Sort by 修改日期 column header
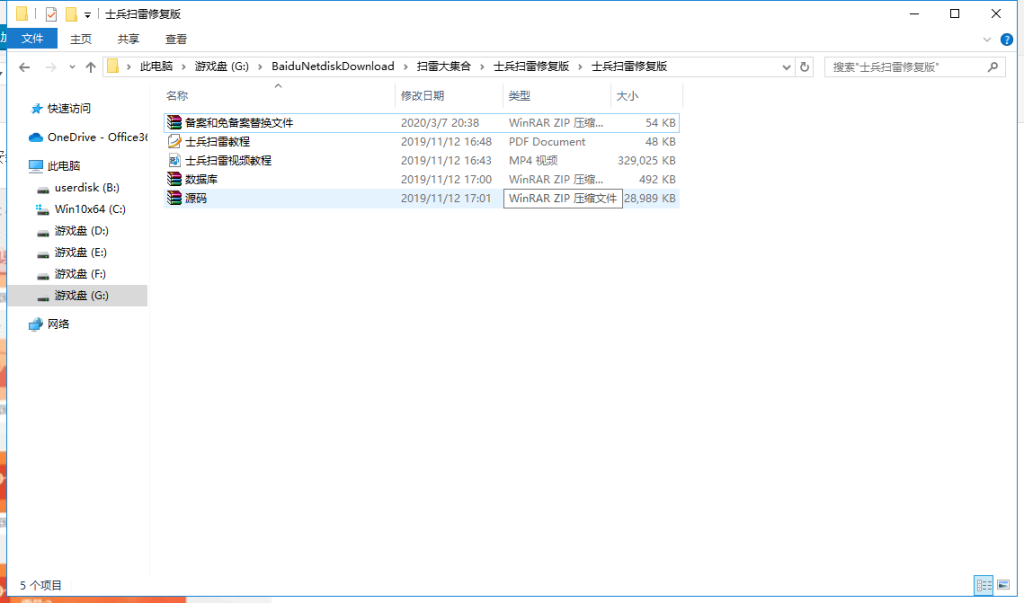The width and height of the screenshot is (1024, 603). click(x=423, y=96)
